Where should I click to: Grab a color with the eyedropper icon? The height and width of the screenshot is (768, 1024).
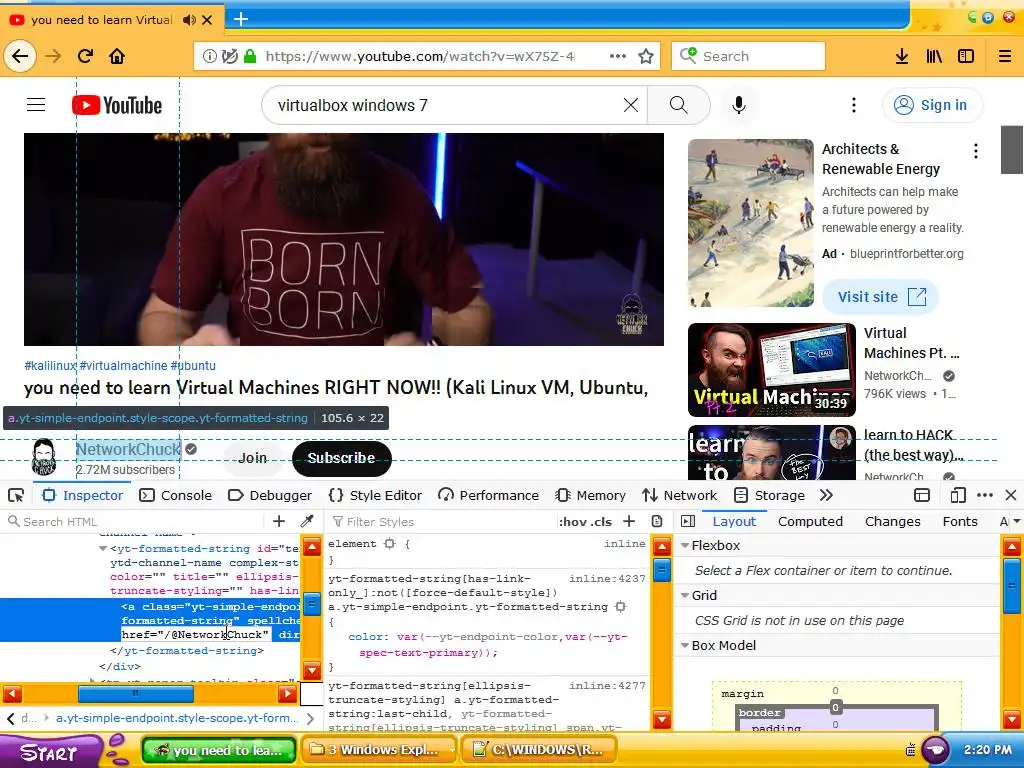[x=307, y=521]
